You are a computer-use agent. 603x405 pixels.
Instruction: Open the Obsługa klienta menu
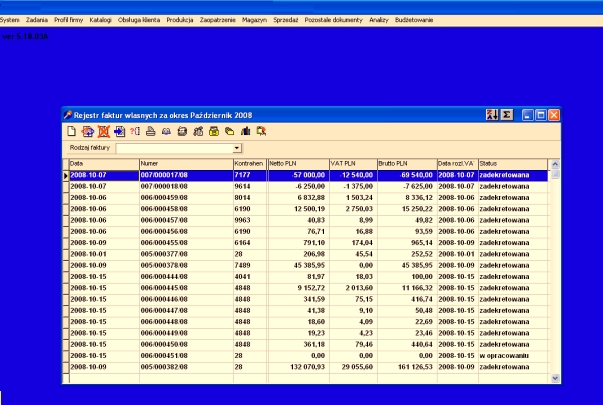click(x=139, y=20)
